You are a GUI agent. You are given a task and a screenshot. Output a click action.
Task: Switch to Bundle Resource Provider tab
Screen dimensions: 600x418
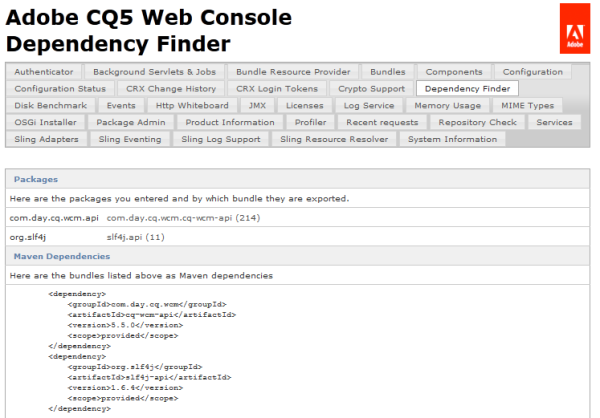(293, 72)
